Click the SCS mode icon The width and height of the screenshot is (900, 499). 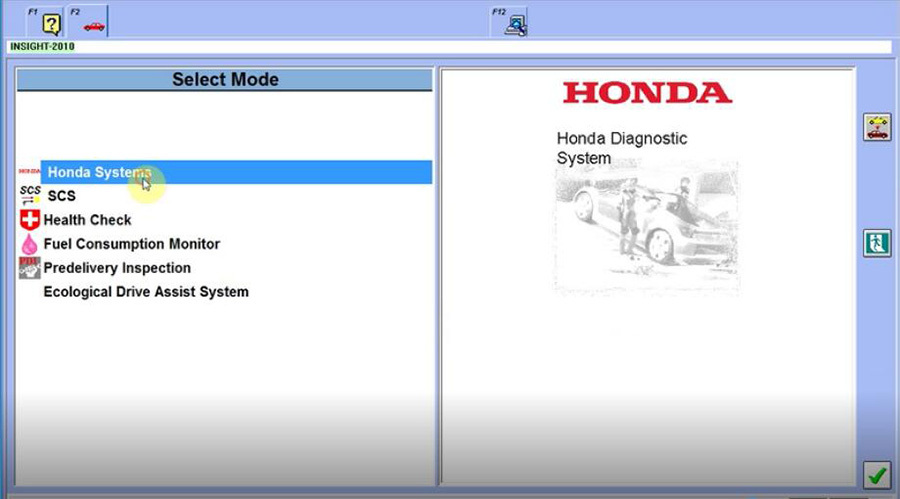click(30, 195)
